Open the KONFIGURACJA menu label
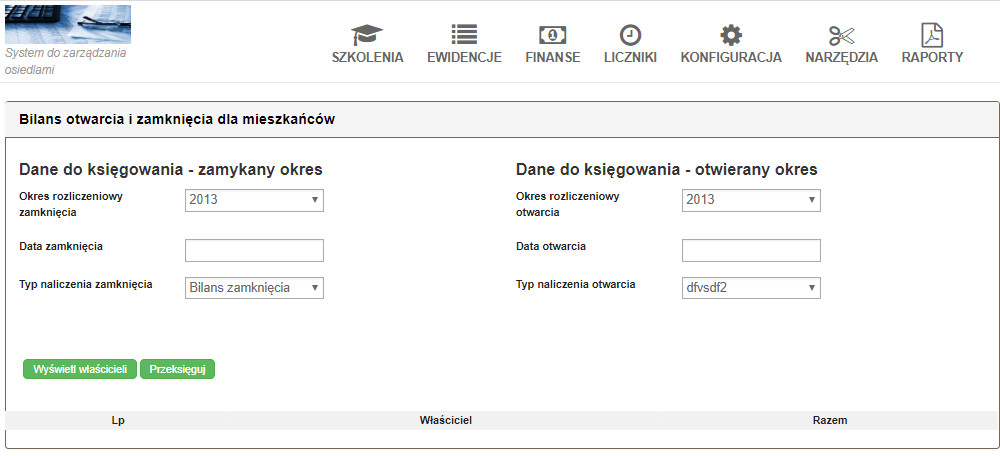The width and height of the screenshot is (1000, 456). 731,57
